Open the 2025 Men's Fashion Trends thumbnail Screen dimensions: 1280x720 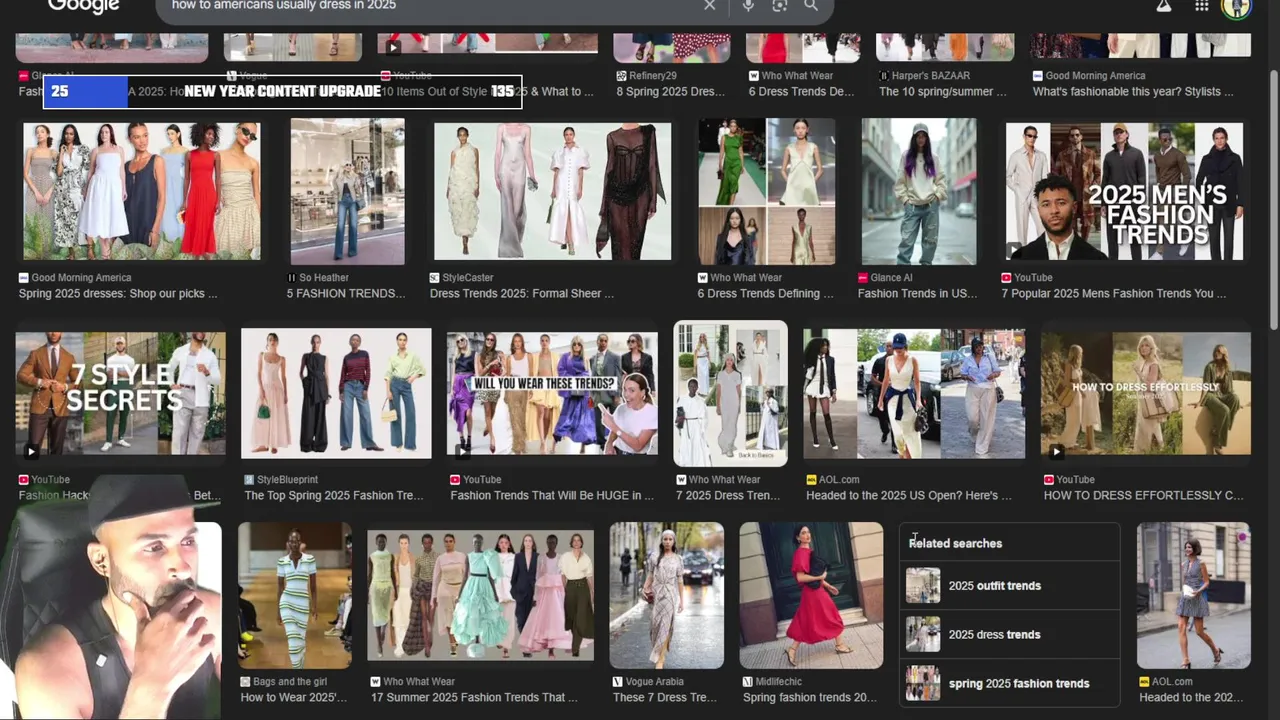click(x=1125, y=191)
